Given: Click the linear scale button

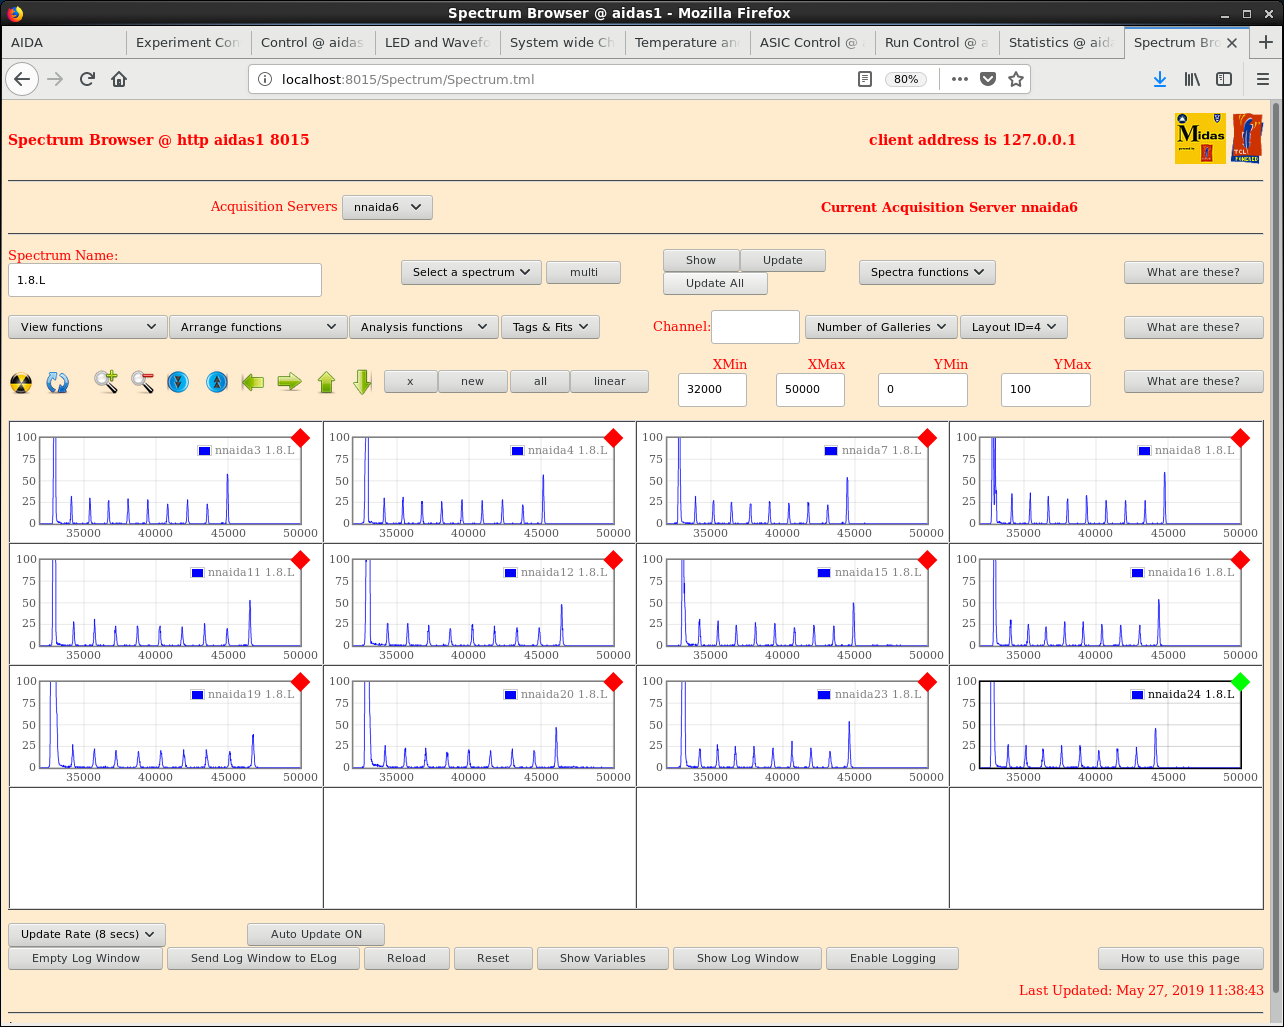Looking at the screenshot, I should pyautogui.click(x=609, y=381).
